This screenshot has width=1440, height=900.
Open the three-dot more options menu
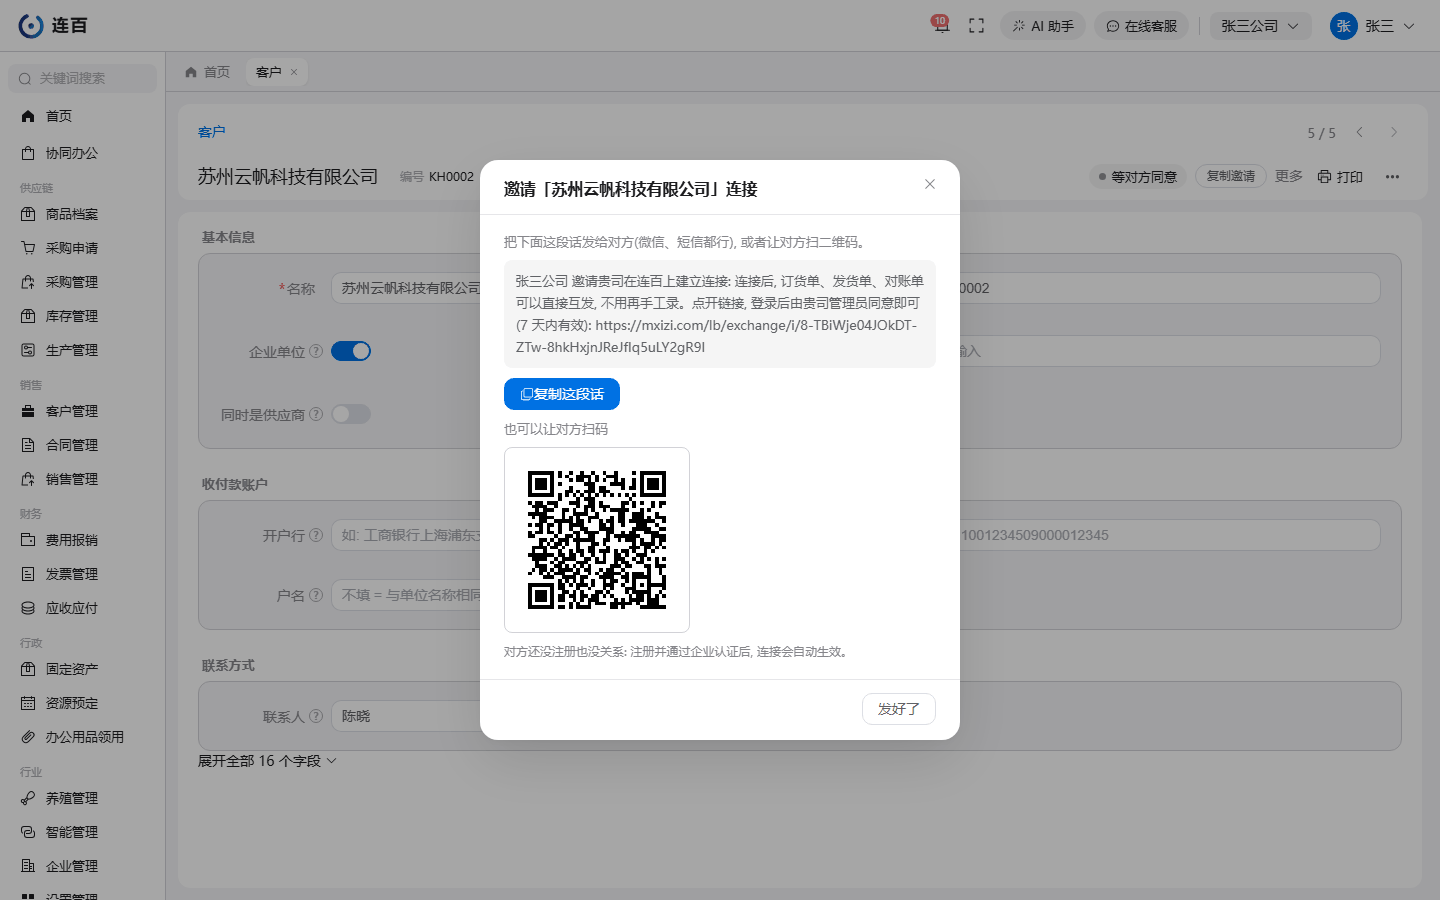pyautogui.click(x=1392, y=176)
